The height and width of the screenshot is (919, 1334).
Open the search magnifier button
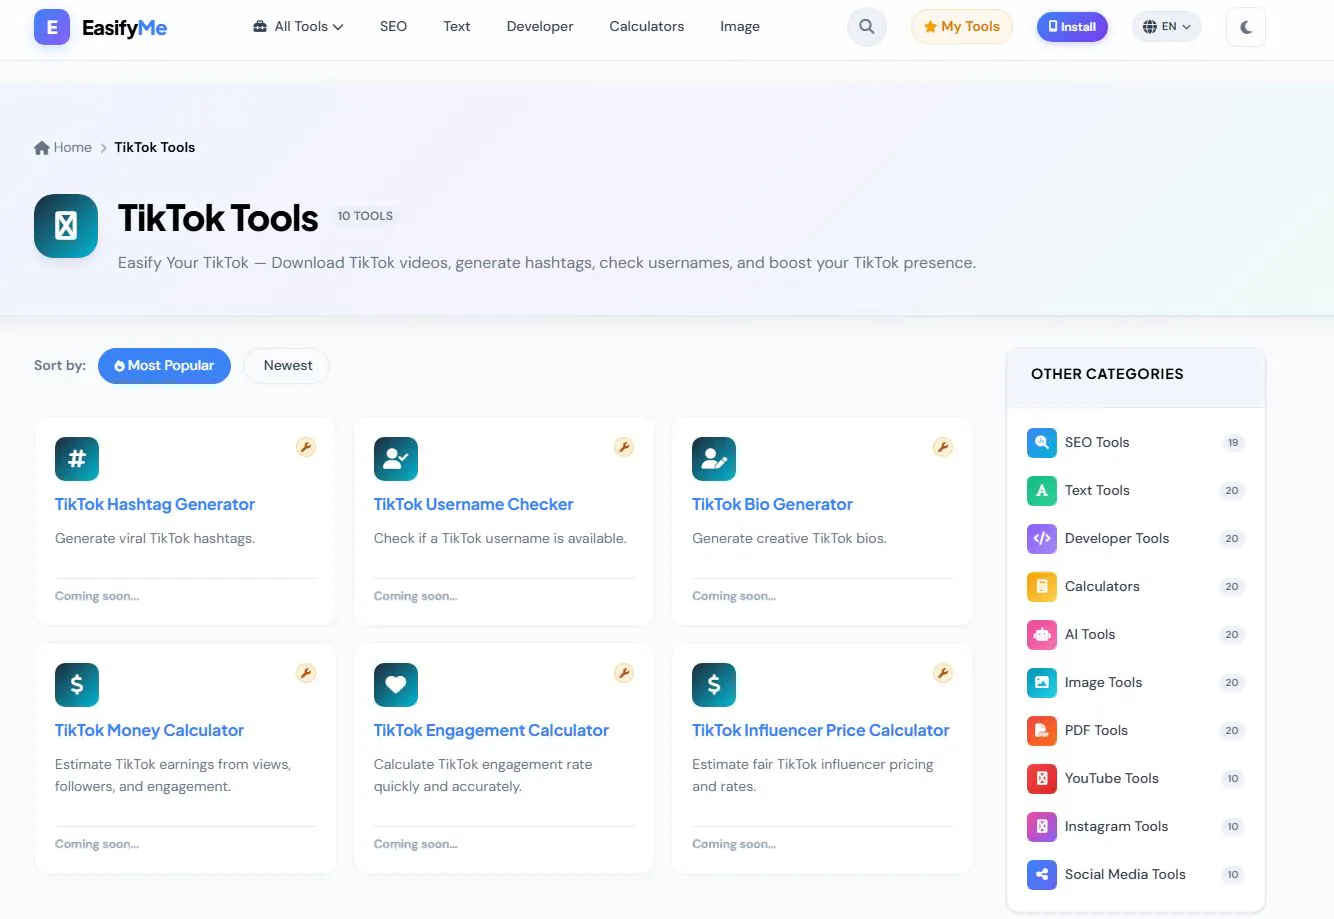click(x=867, y=27)
